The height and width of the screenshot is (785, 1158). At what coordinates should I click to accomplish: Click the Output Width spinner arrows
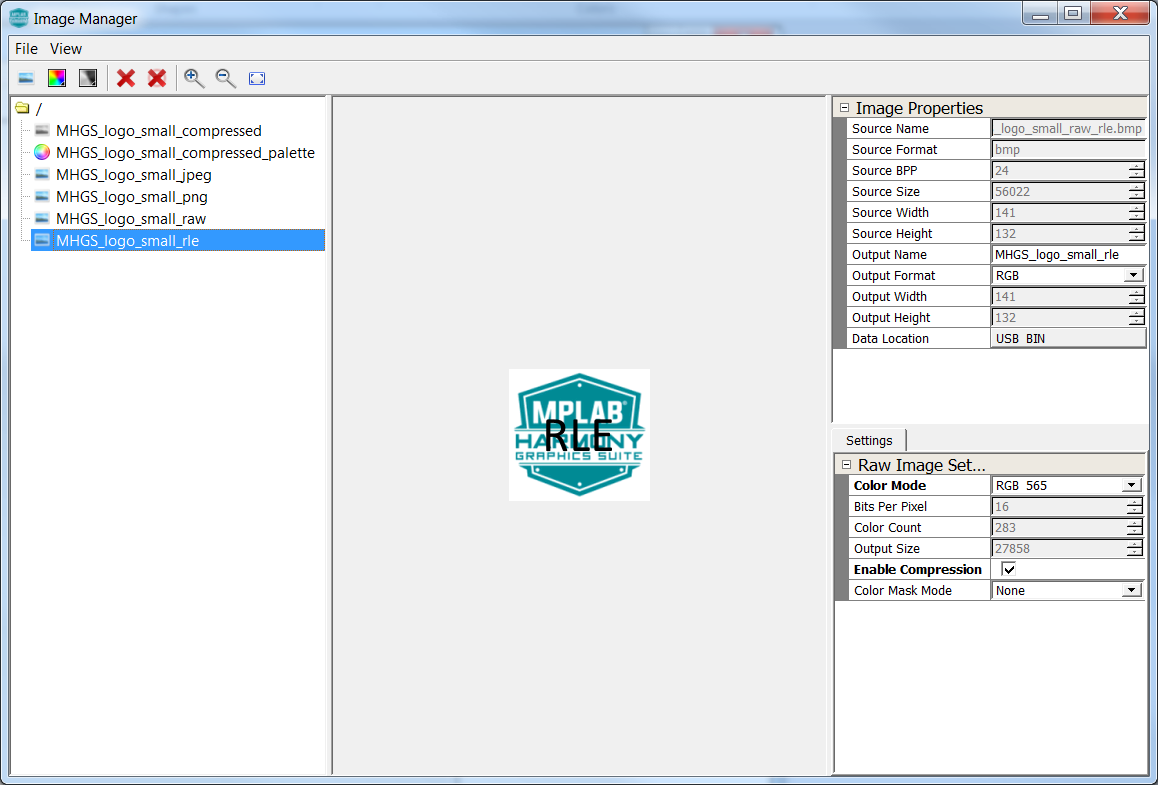(x=1136, y=296)
